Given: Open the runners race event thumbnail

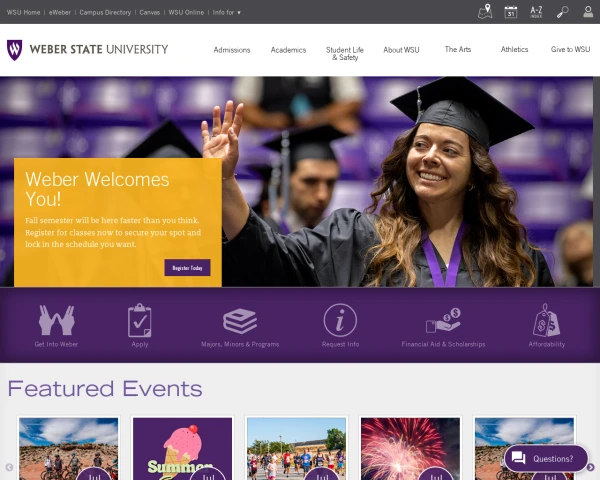Looking at the screenshot, I should (x=296, y=449).
